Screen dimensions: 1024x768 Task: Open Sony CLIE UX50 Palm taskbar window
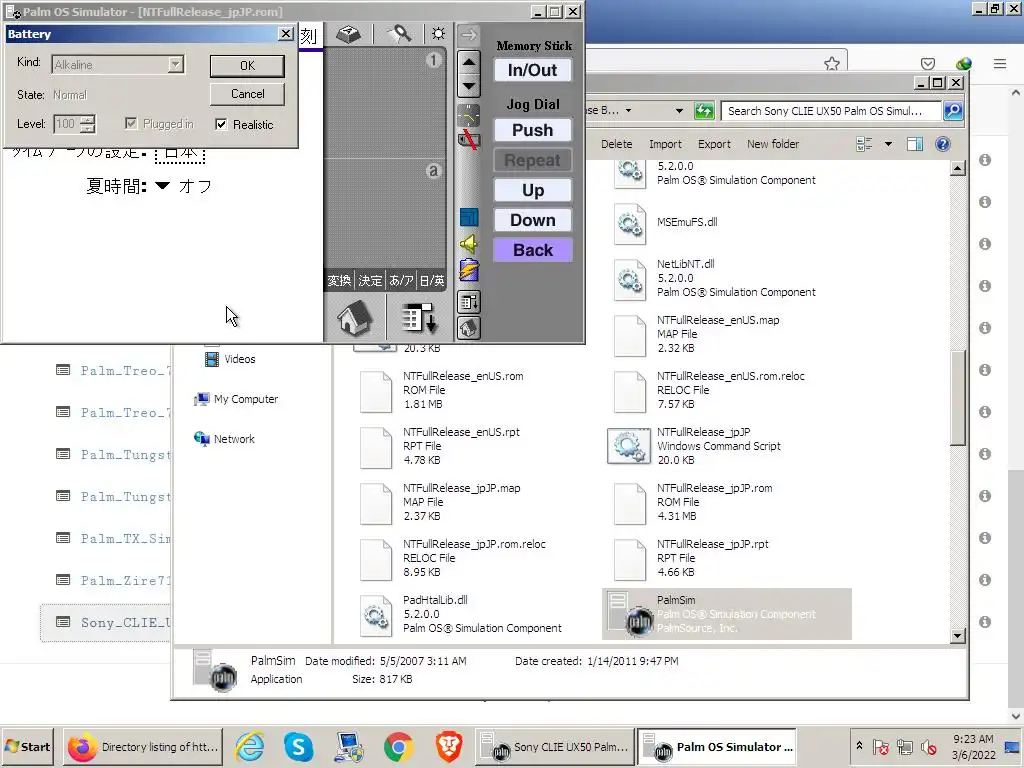click(x=554, y=746)
